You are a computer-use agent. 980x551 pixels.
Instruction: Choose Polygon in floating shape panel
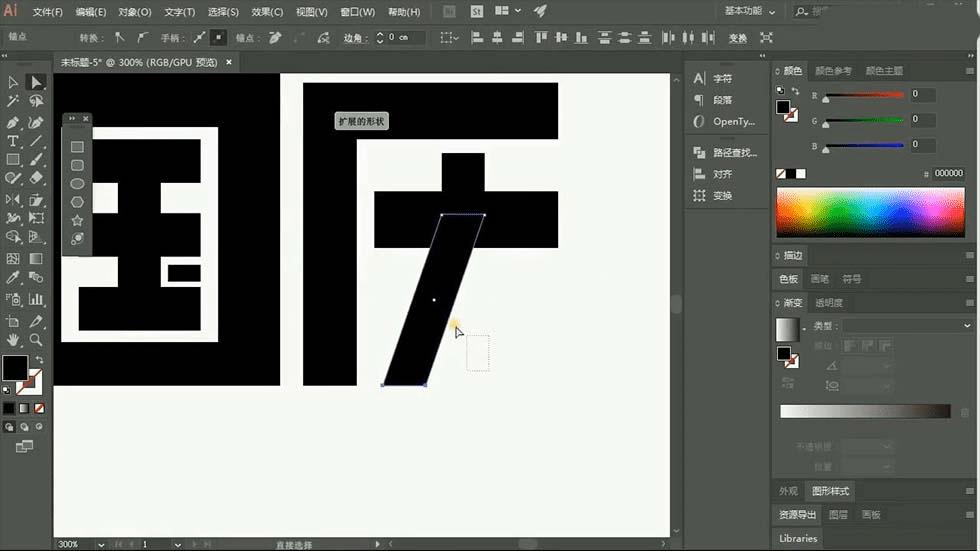[x=77, y=202]
